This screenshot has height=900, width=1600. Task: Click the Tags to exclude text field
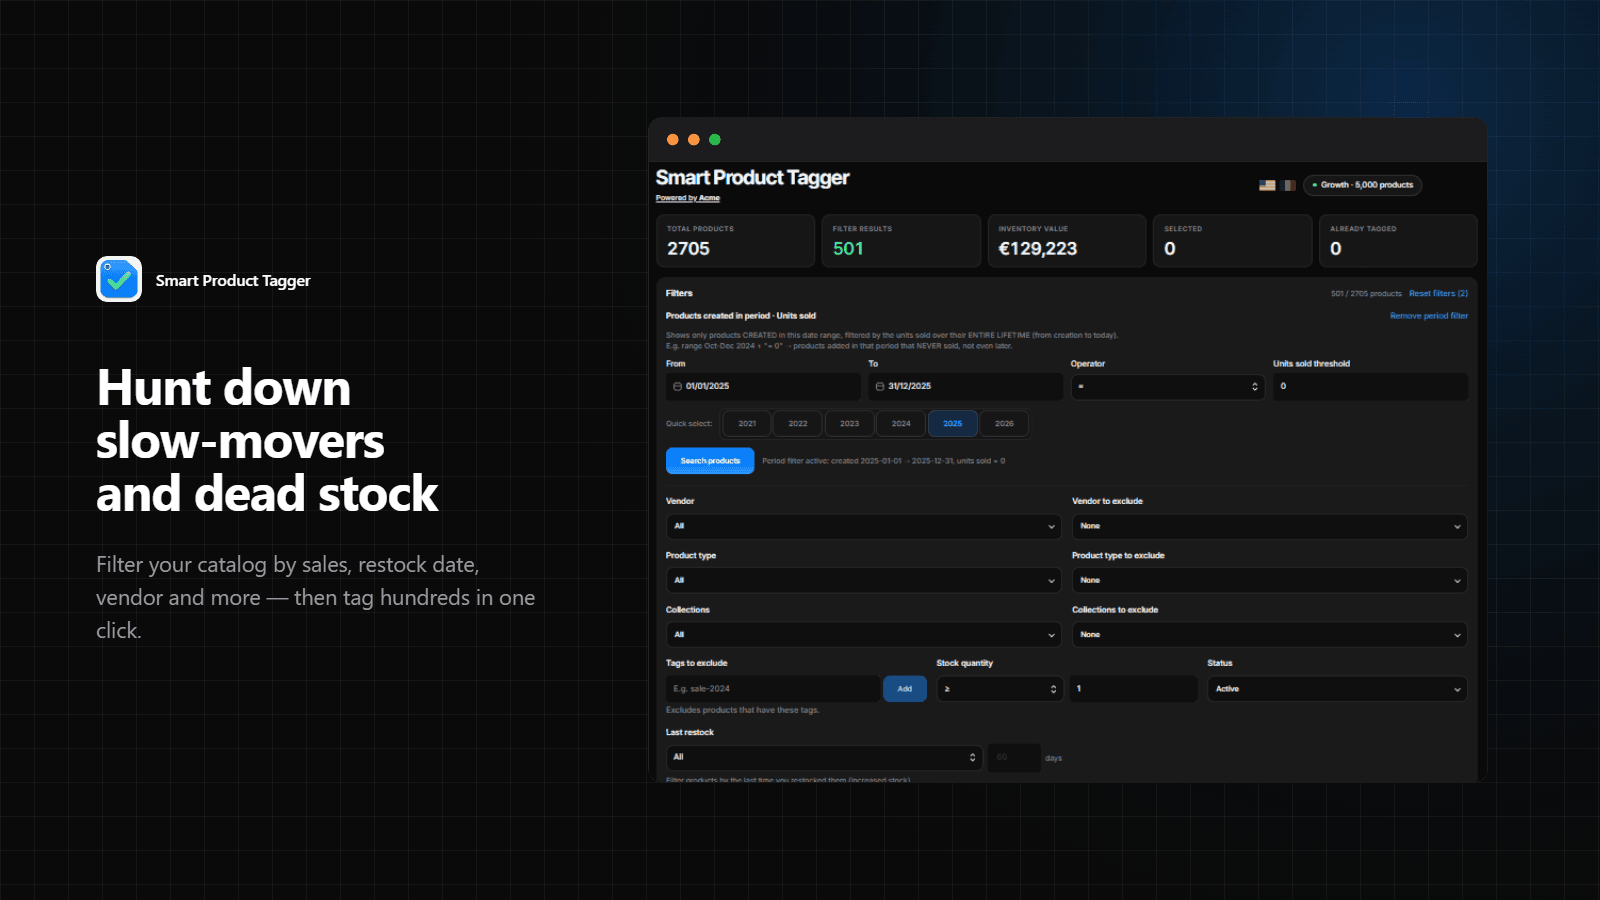point(773,689)
